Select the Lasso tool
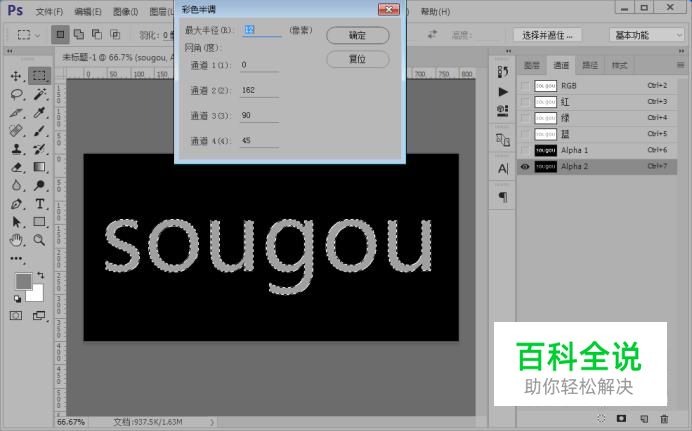The height and width of the screenshot is (431, 692). pos(16,94)
